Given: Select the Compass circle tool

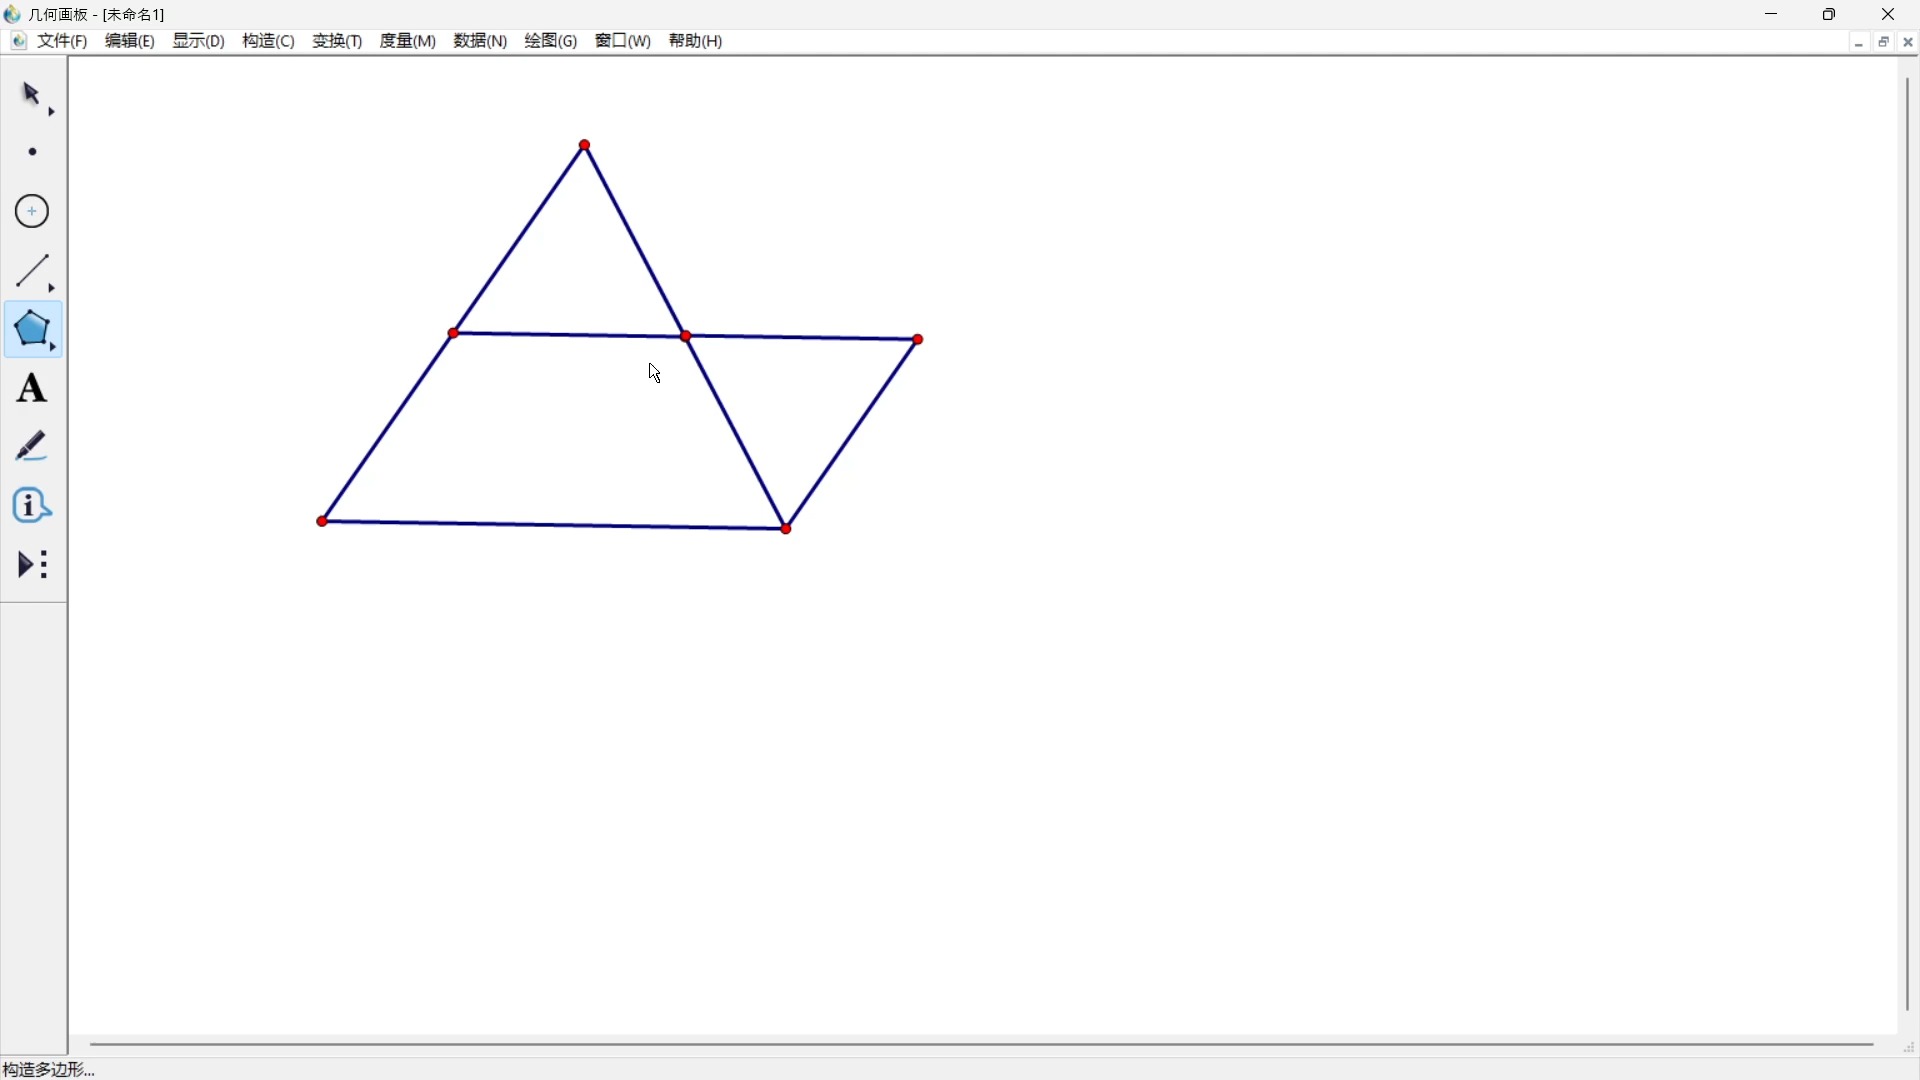Looking at the screenshot, I should [33, 212].
